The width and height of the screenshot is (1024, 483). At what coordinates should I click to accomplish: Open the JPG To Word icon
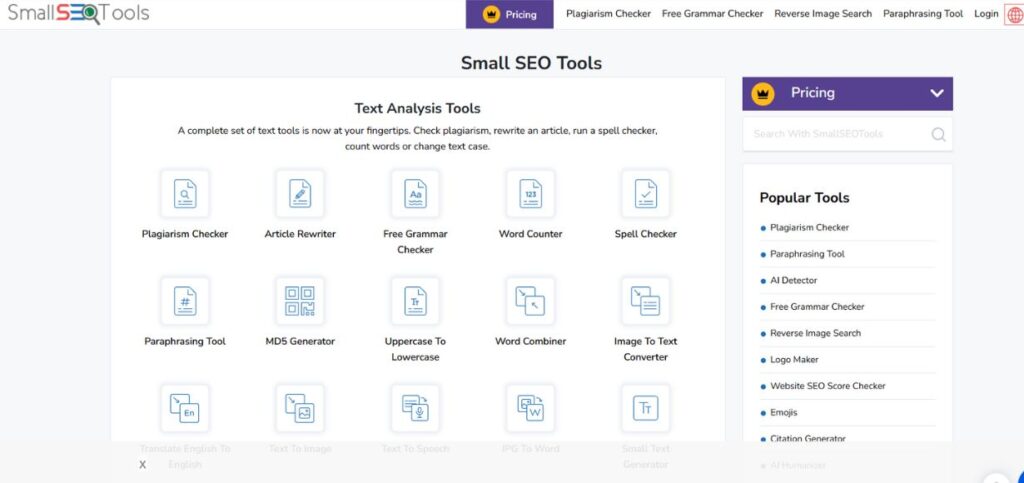[x=530, y=409]
